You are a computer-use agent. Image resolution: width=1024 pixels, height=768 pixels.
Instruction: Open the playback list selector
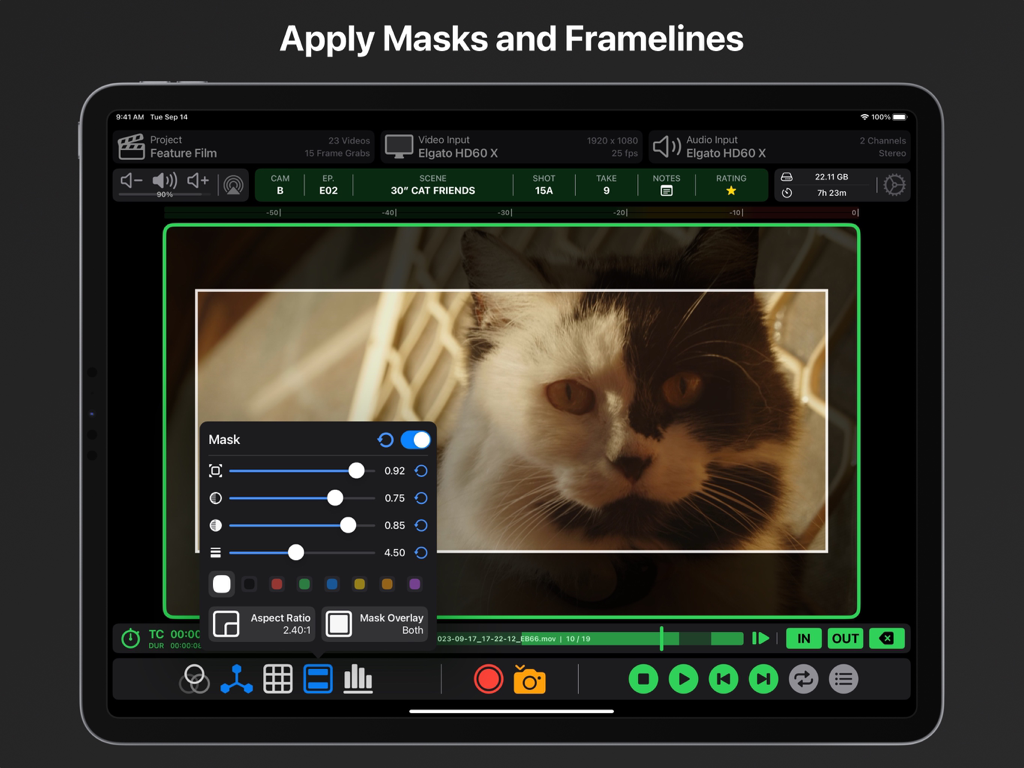tap(843, 679)
